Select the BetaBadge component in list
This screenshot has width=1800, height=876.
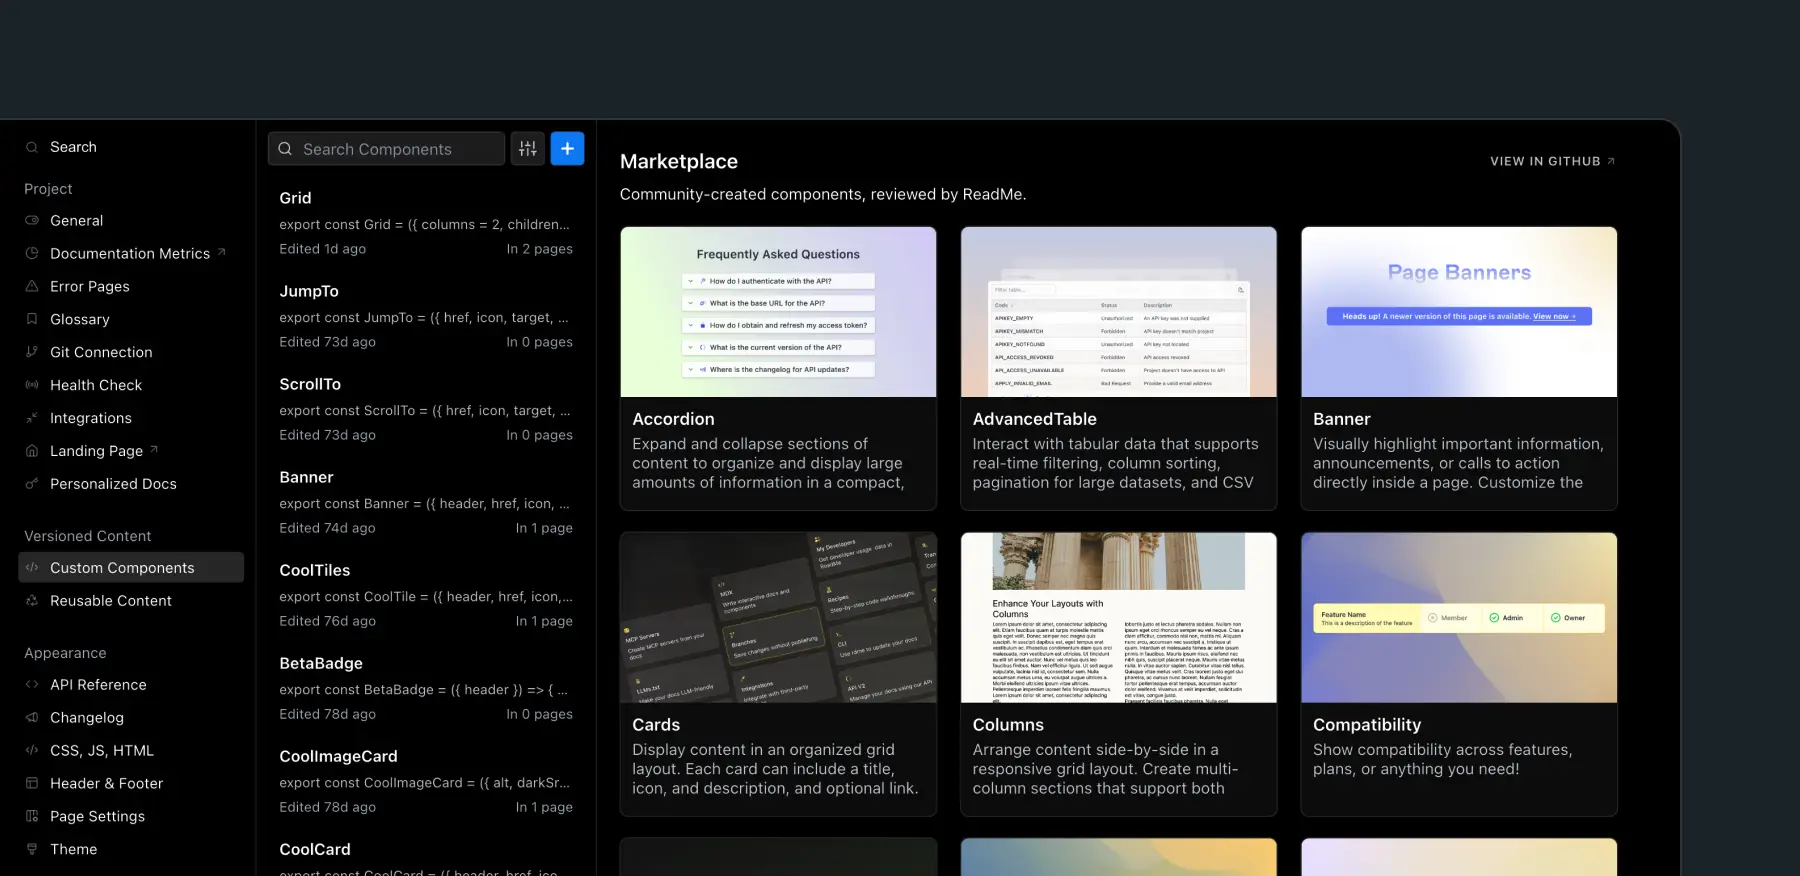click(x=426, y=688)
